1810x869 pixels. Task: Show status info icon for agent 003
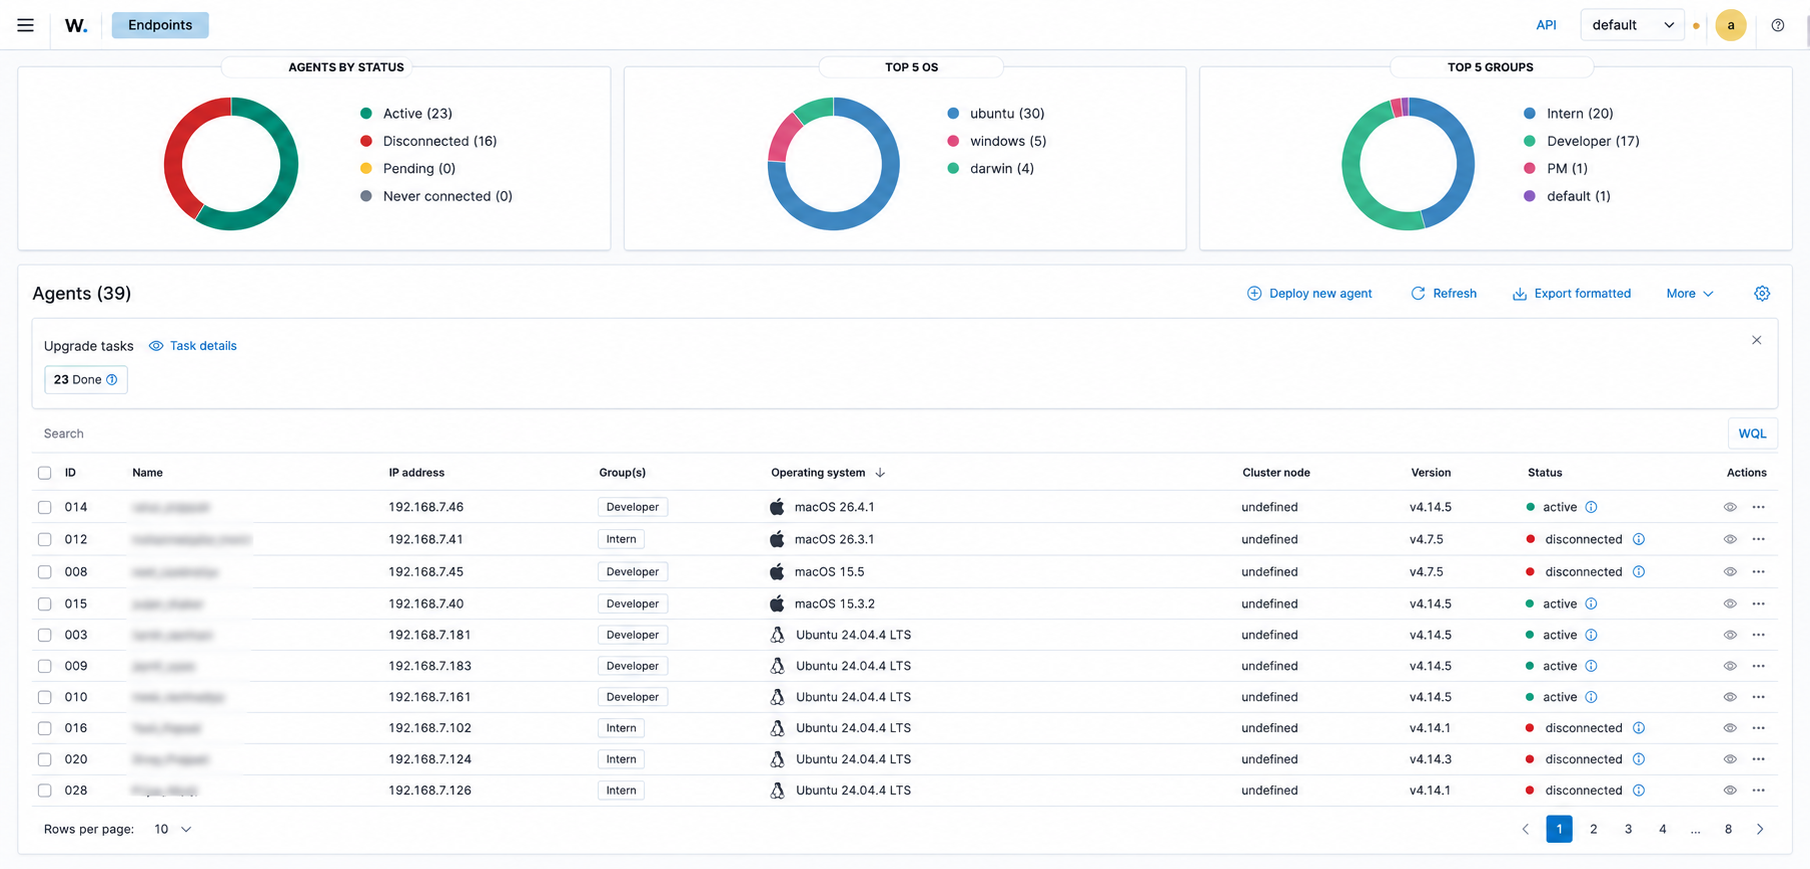pyautogui.click(x=1591, y=635)
